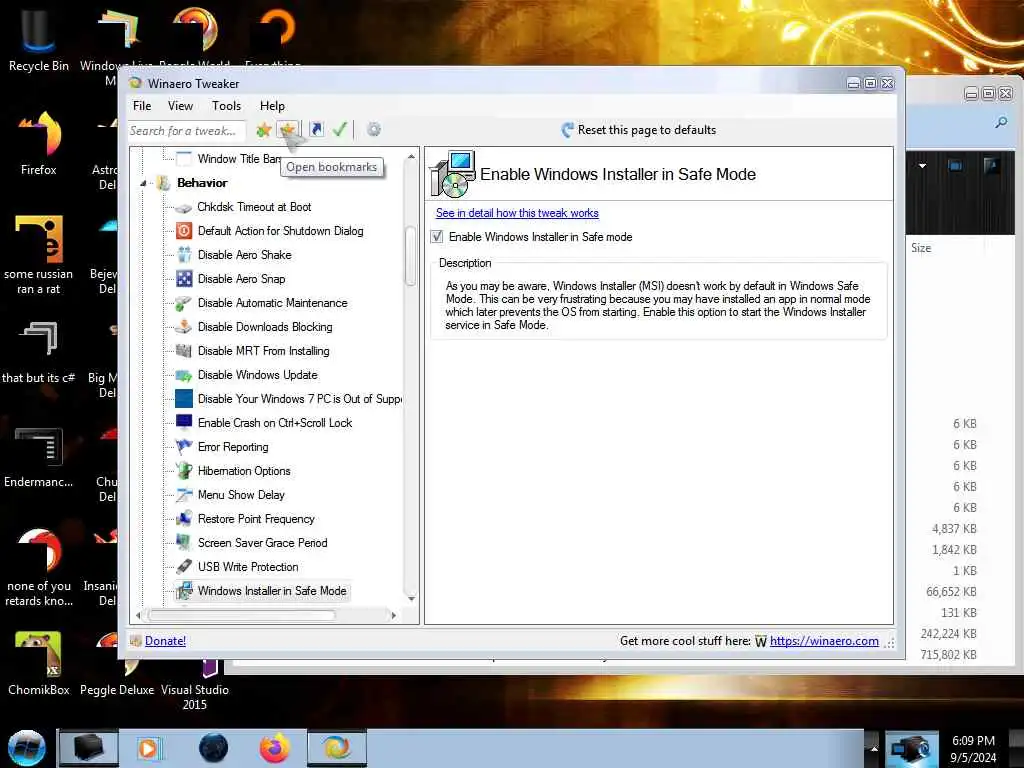Click the Disable Windows Update icon
Image resolution: width=1024 pixels, height=768 pixels.
(184, 375)
